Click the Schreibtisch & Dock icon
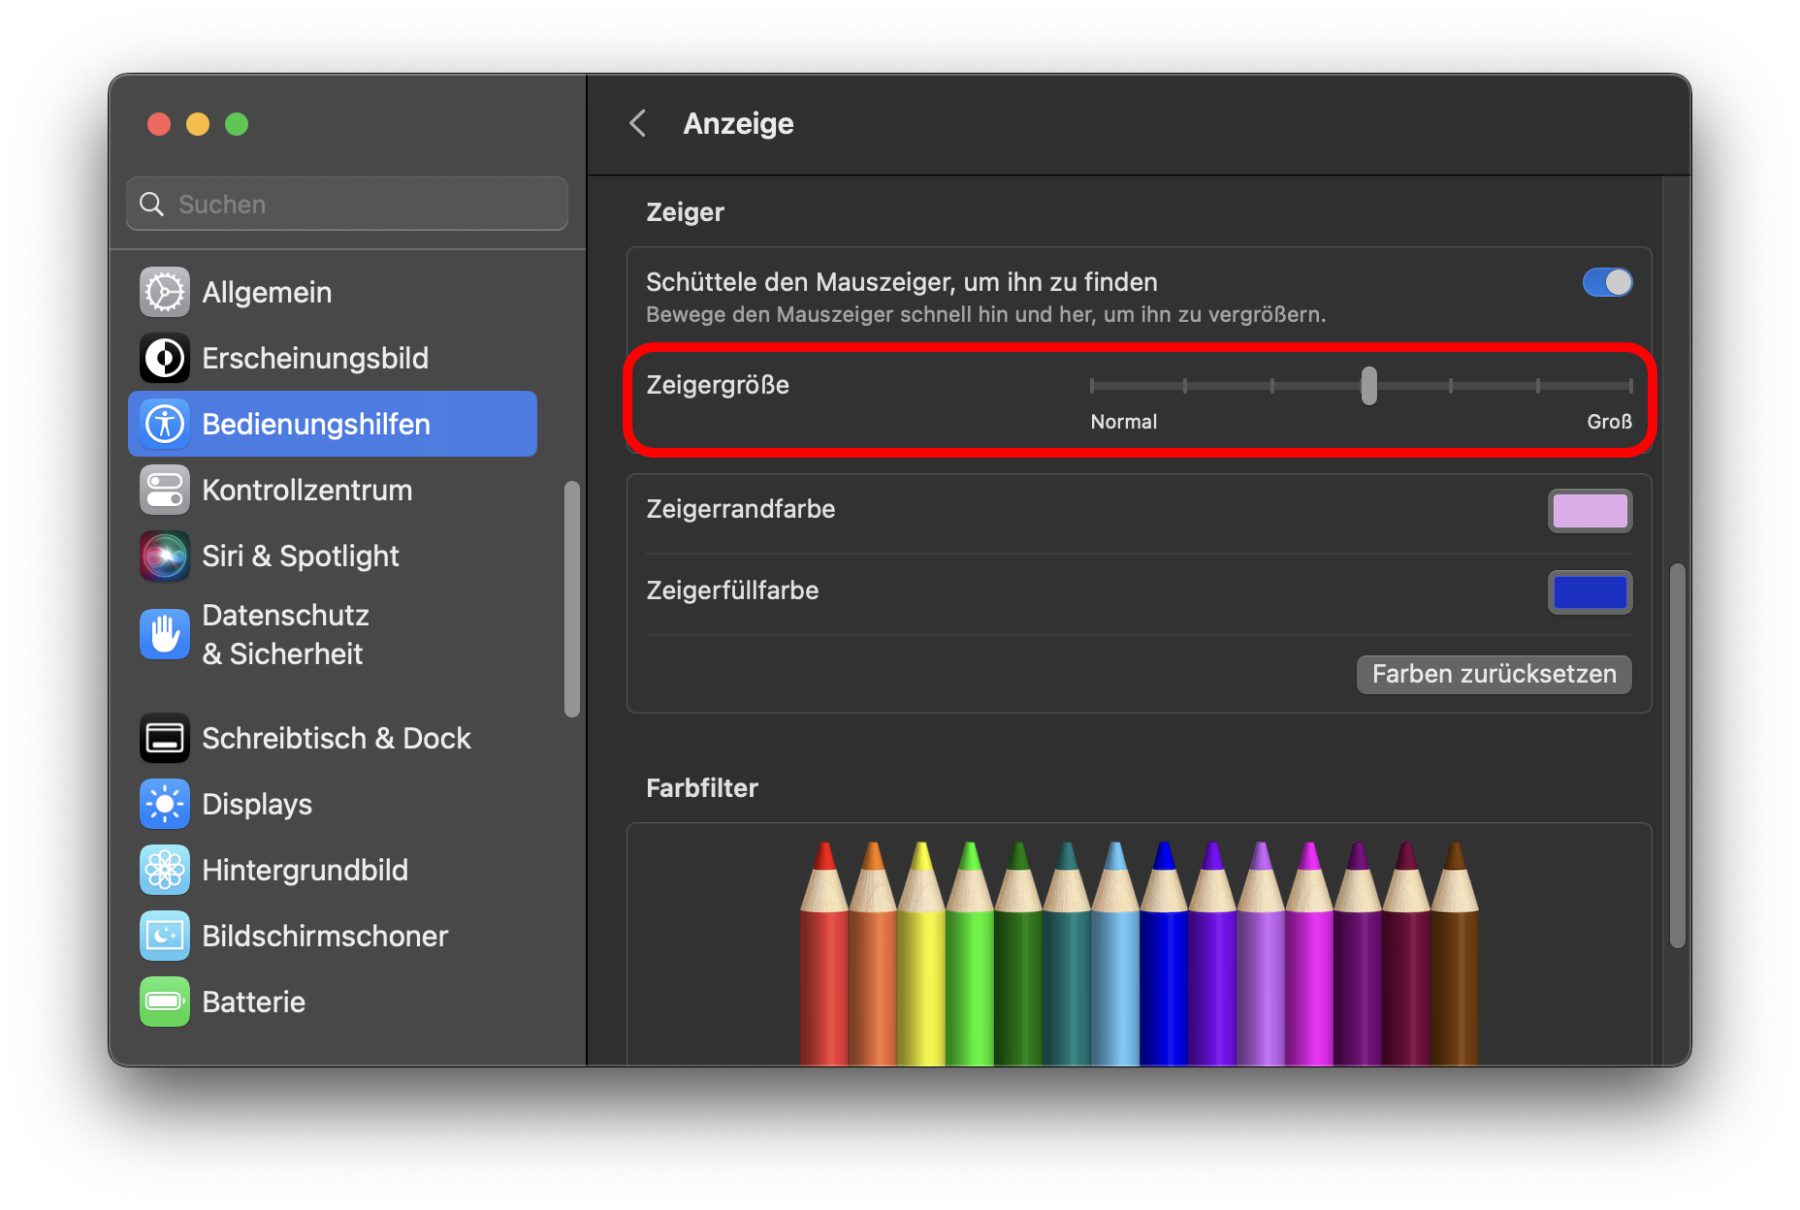 (164, 738)
